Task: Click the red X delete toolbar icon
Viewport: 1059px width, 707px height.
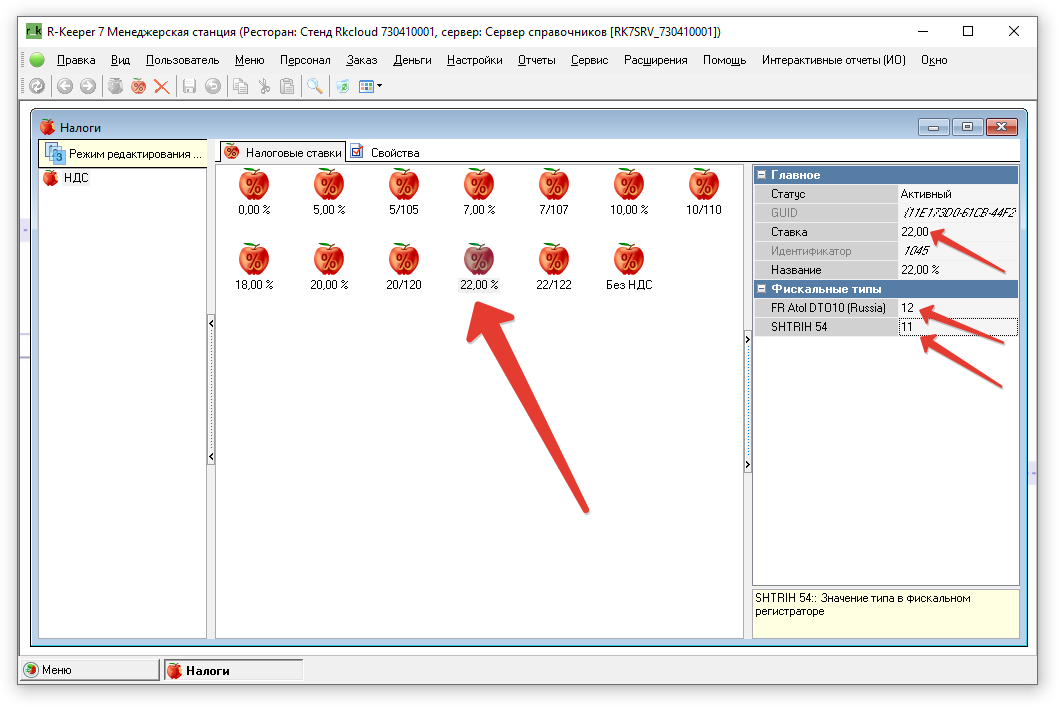Action: (161, 87)
